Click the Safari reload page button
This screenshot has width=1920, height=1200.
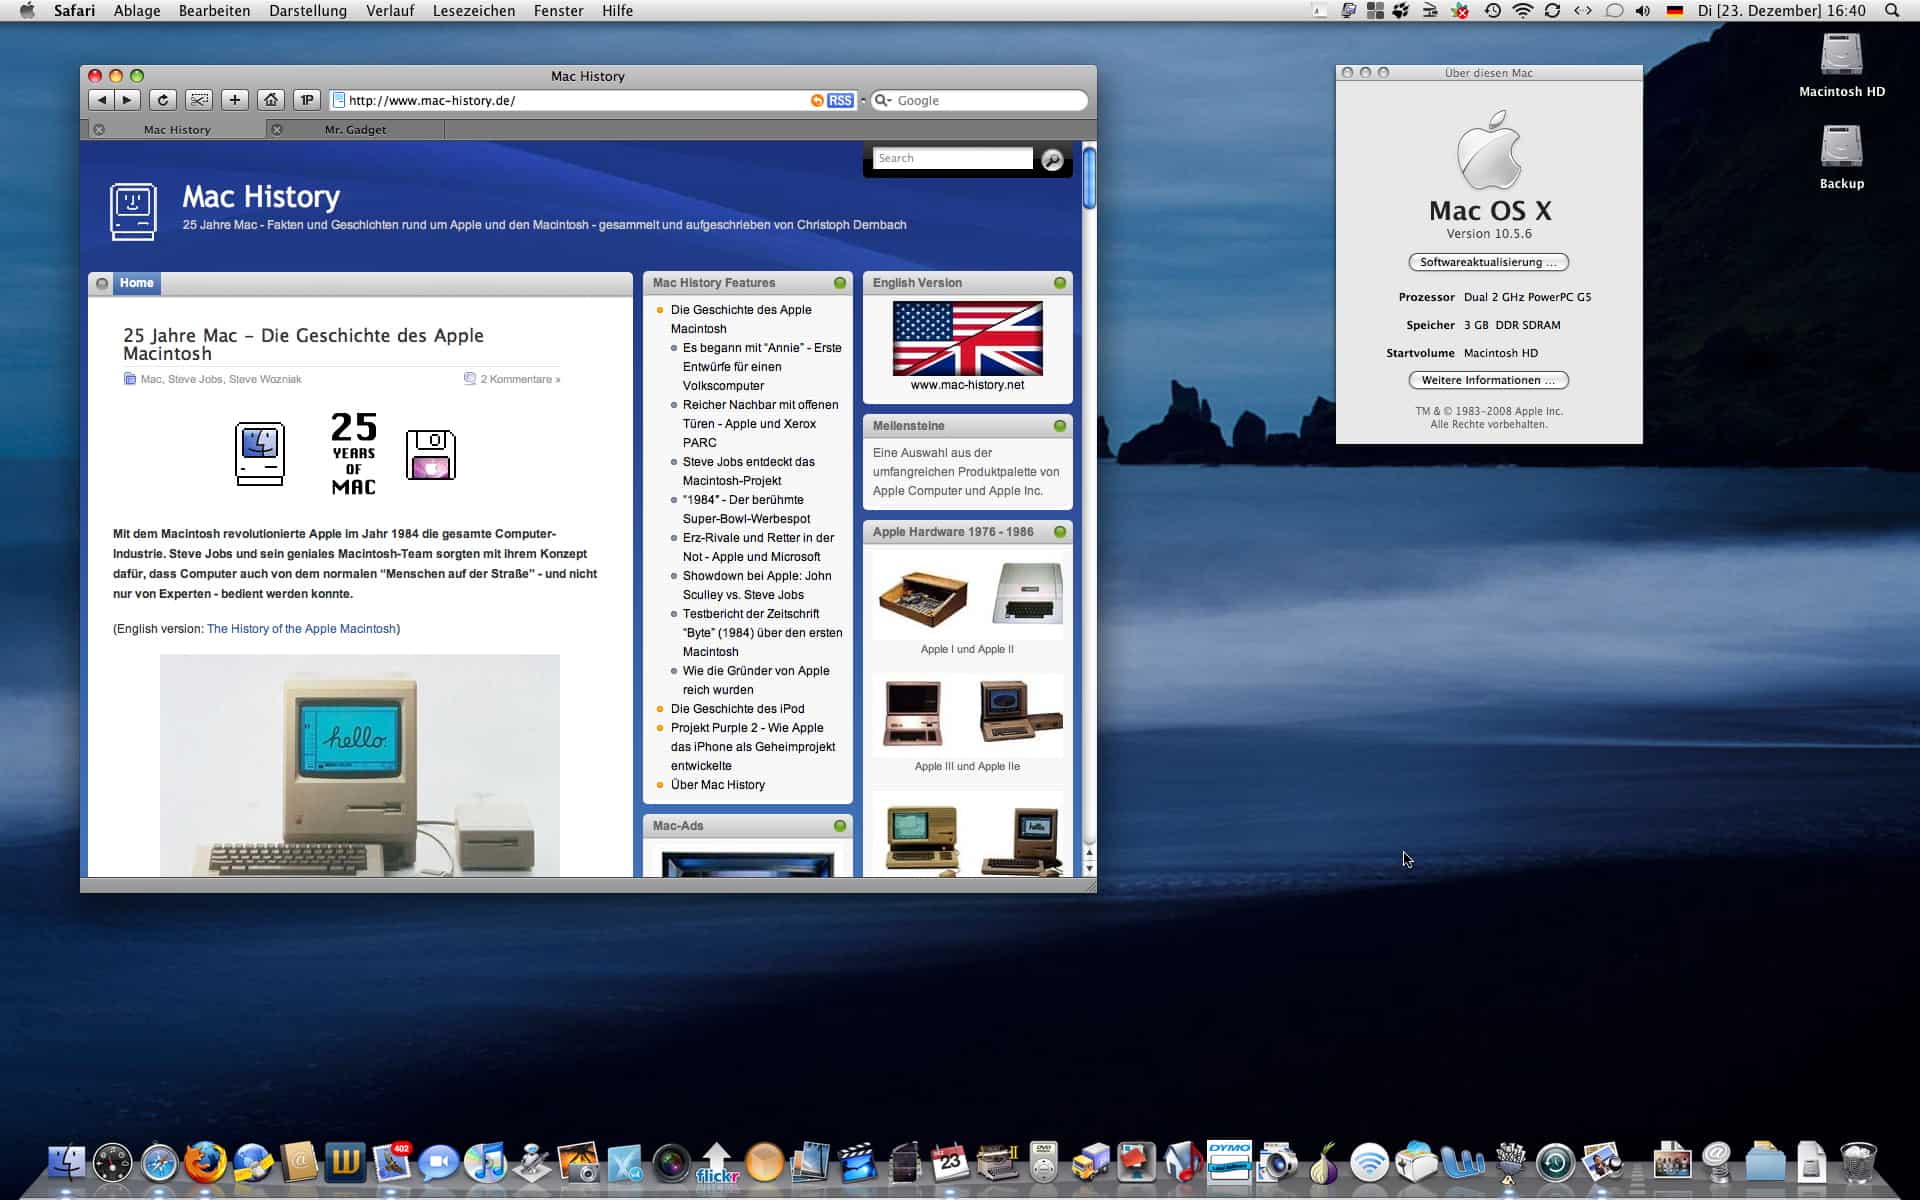coord(163,100)
